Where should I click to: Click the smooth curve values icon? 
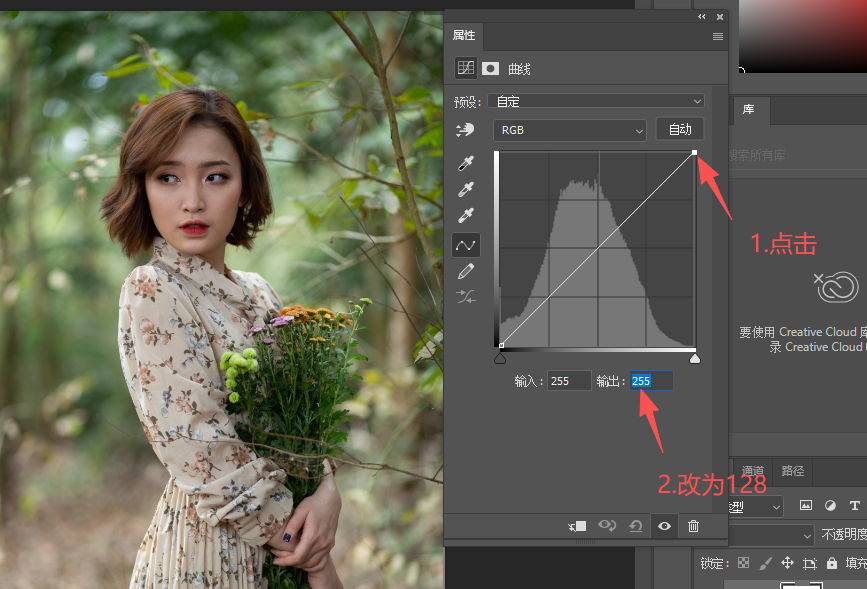click(466, 297)
